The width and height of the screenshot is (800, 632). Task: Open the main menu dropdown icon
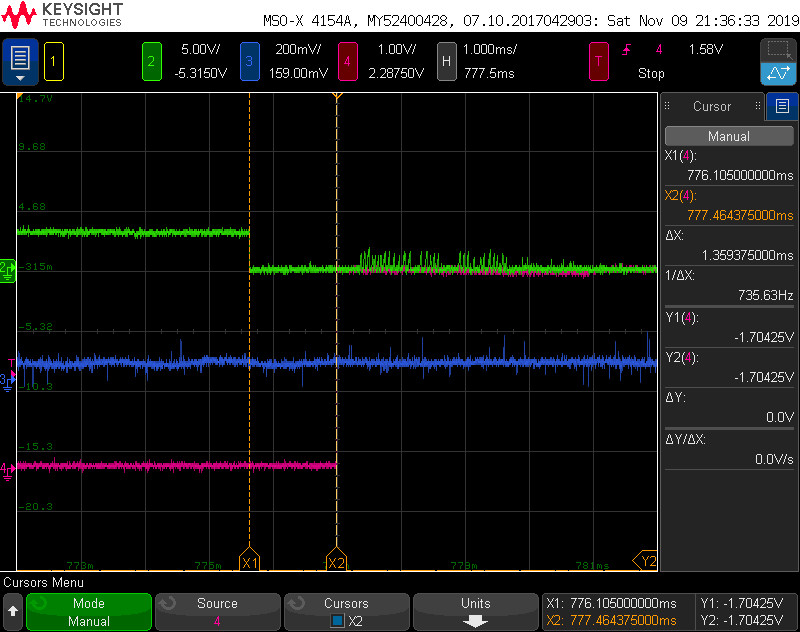[x=21, y=62]
